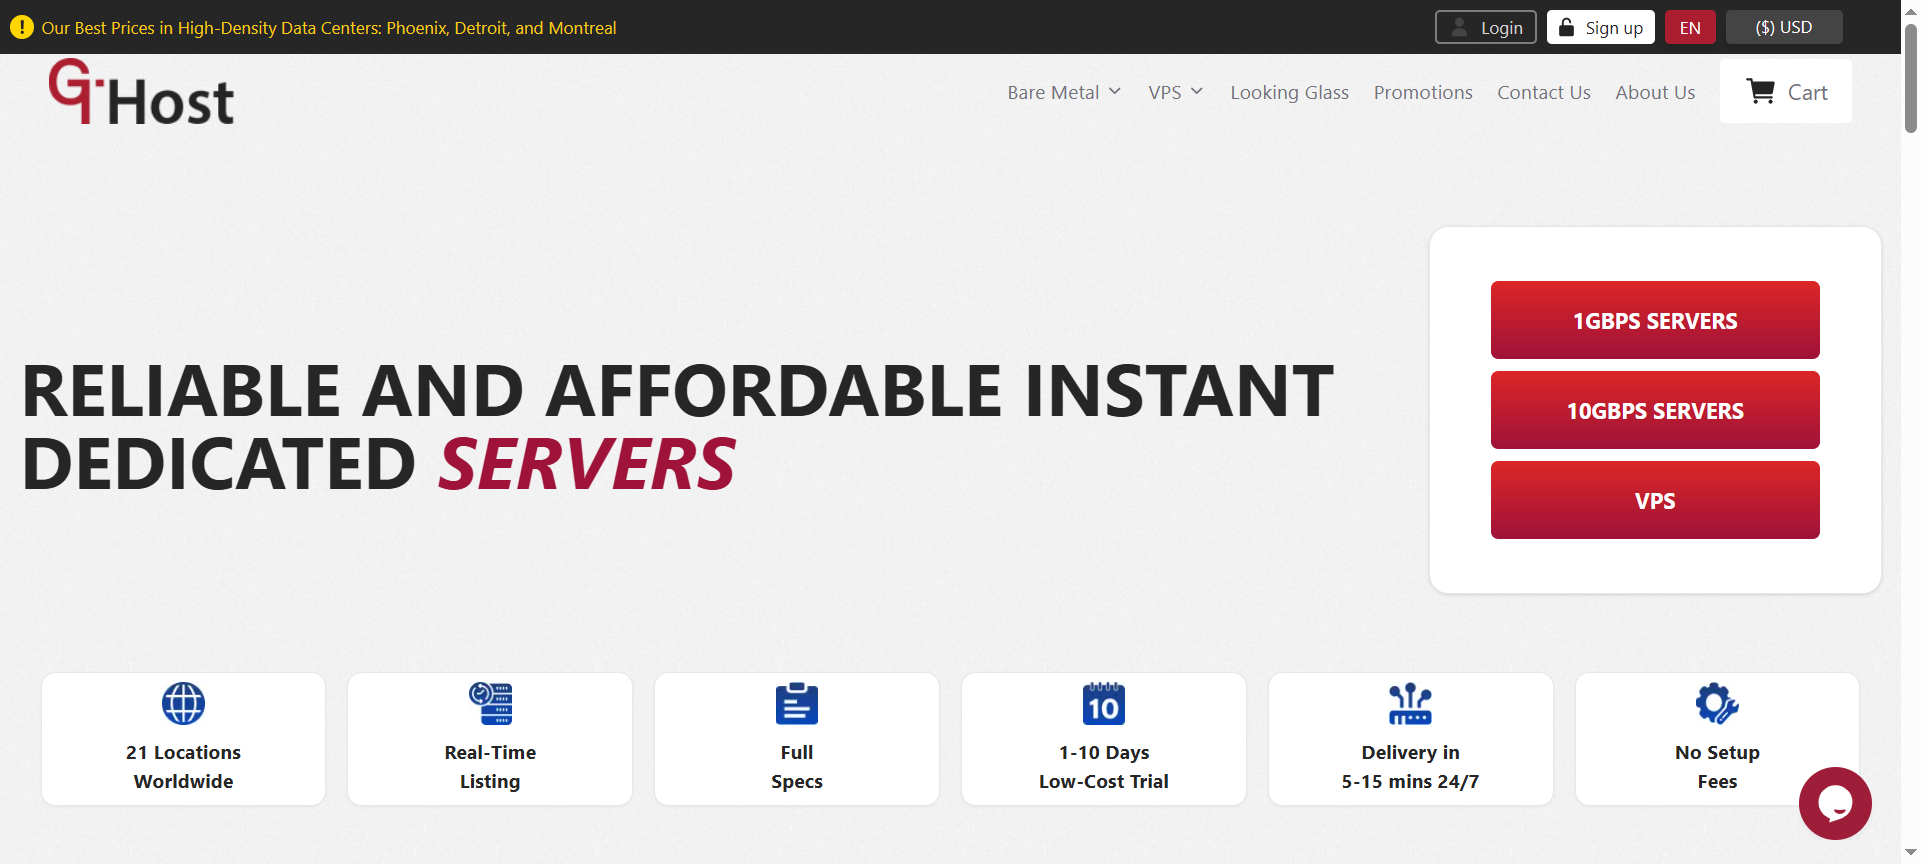This screenshot has height=864, width=1921.
Task: Click the yellow alert icon in banner
Action: click(x=21, y=28)
